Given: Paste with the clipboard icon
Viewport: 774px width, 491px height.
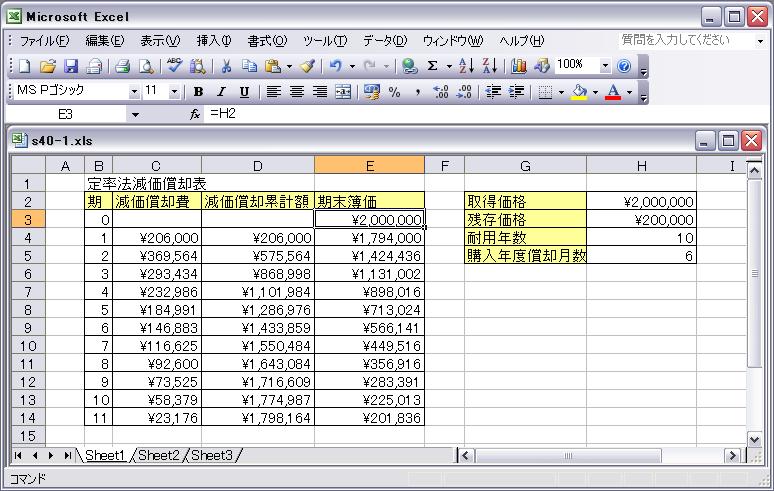Looking at the screenshot, I should point(273,66).
